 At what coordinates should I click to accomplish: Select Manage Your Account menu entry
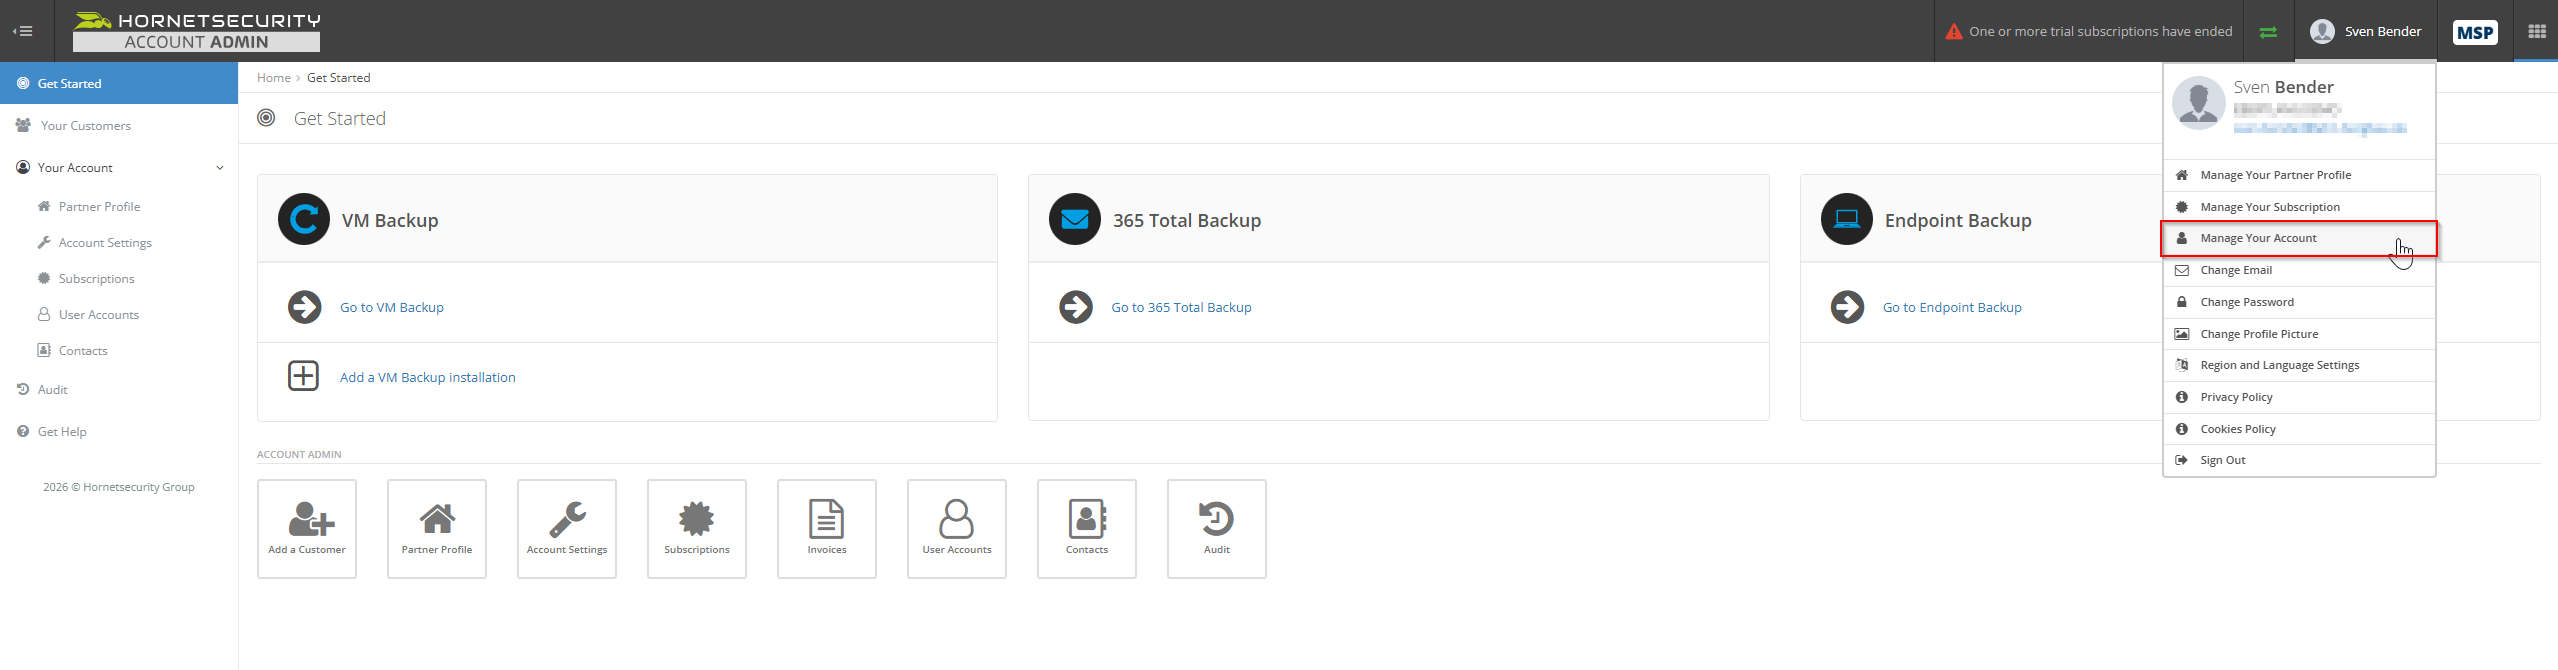(2258, 238)
